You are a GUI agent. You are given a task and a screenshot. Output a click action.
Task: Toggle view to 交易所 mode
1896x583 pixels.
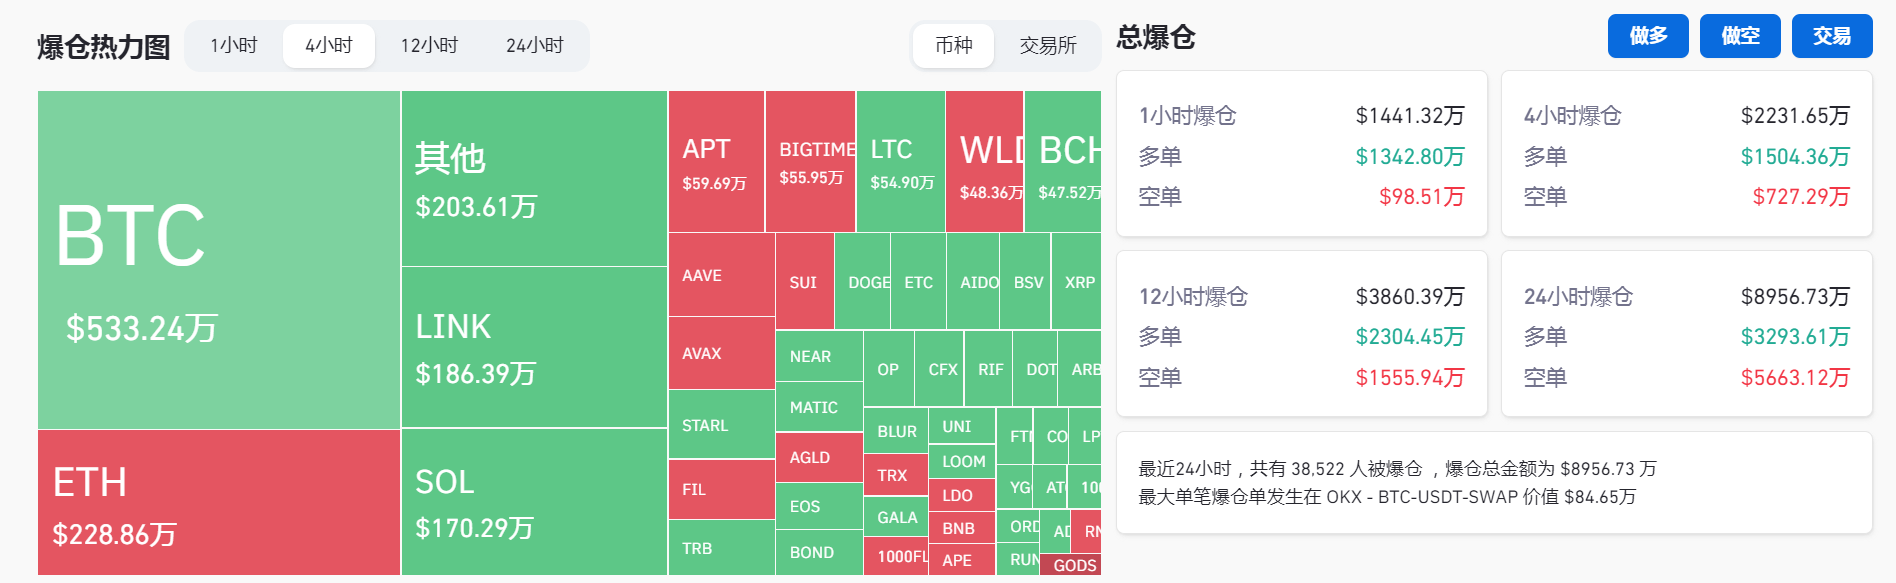1046,46
